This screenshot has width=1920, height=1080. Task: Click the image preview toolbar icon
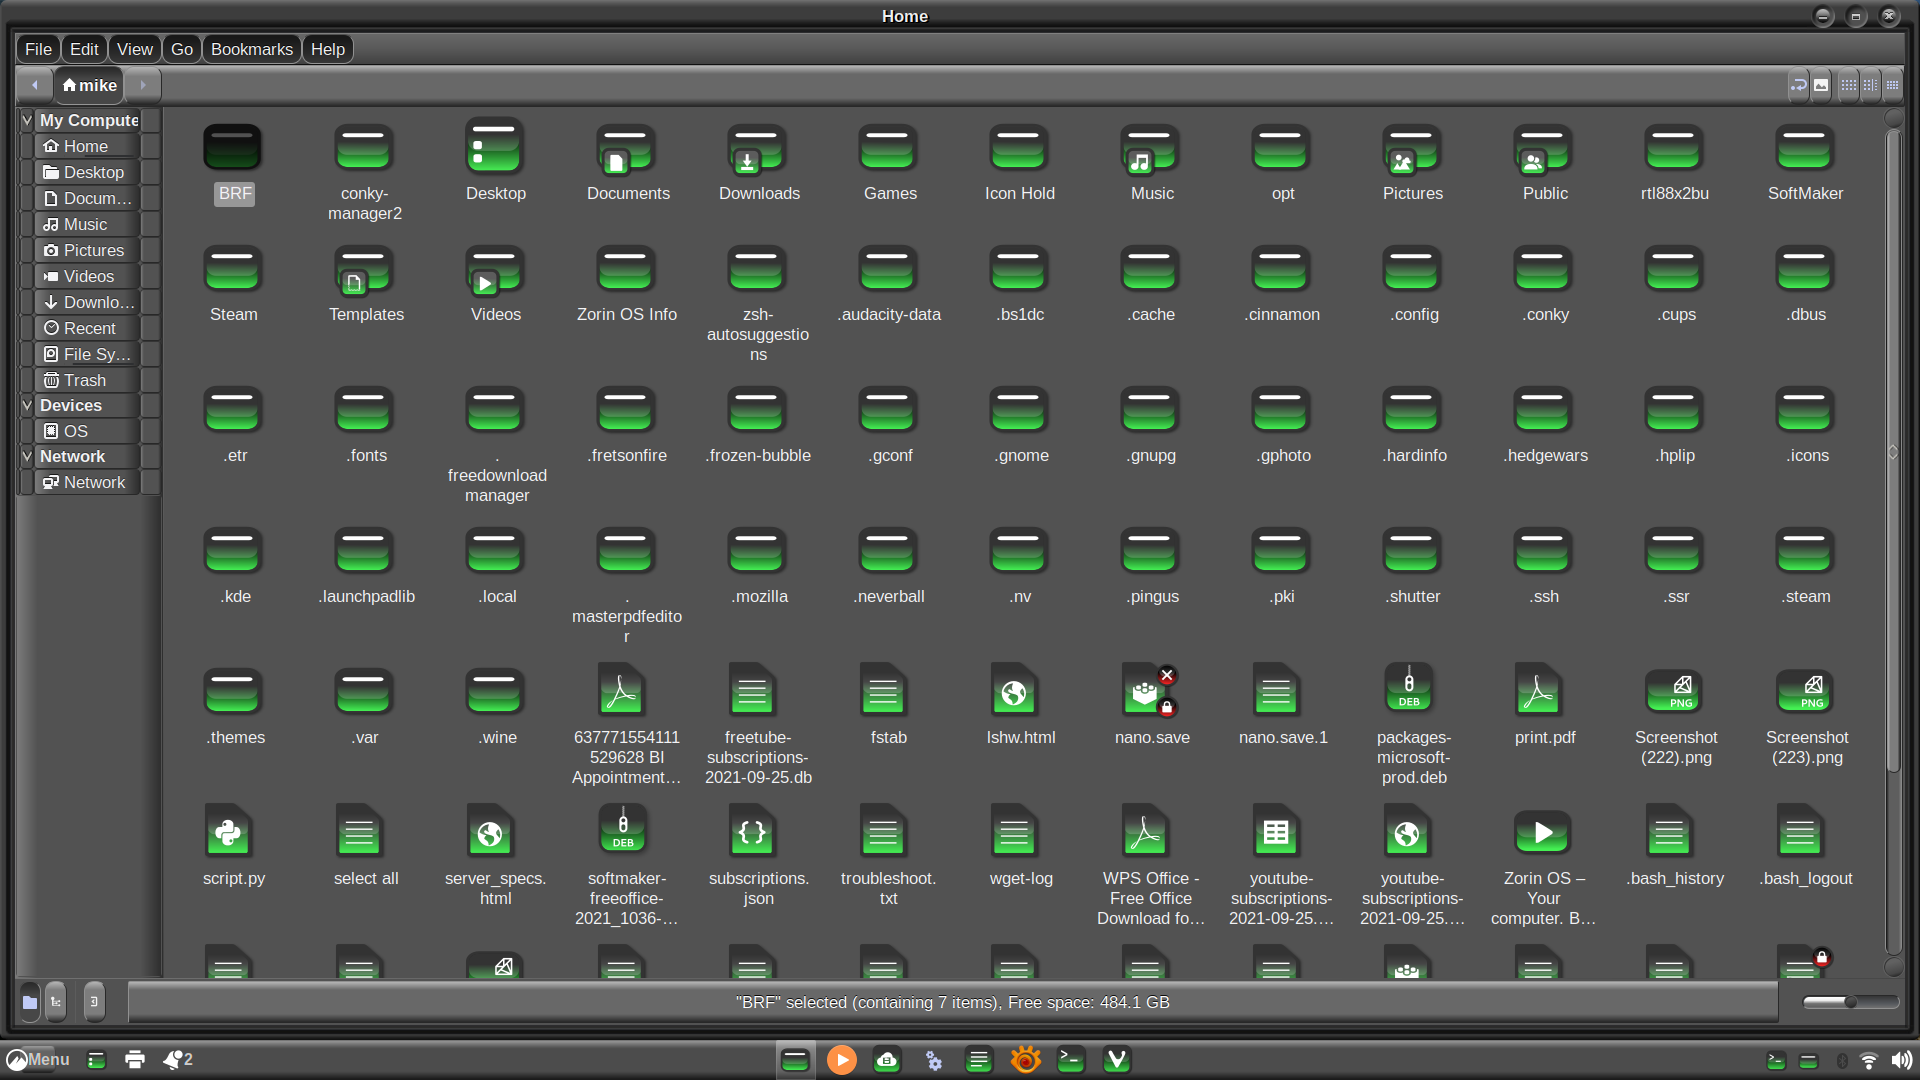point(1821,85)
